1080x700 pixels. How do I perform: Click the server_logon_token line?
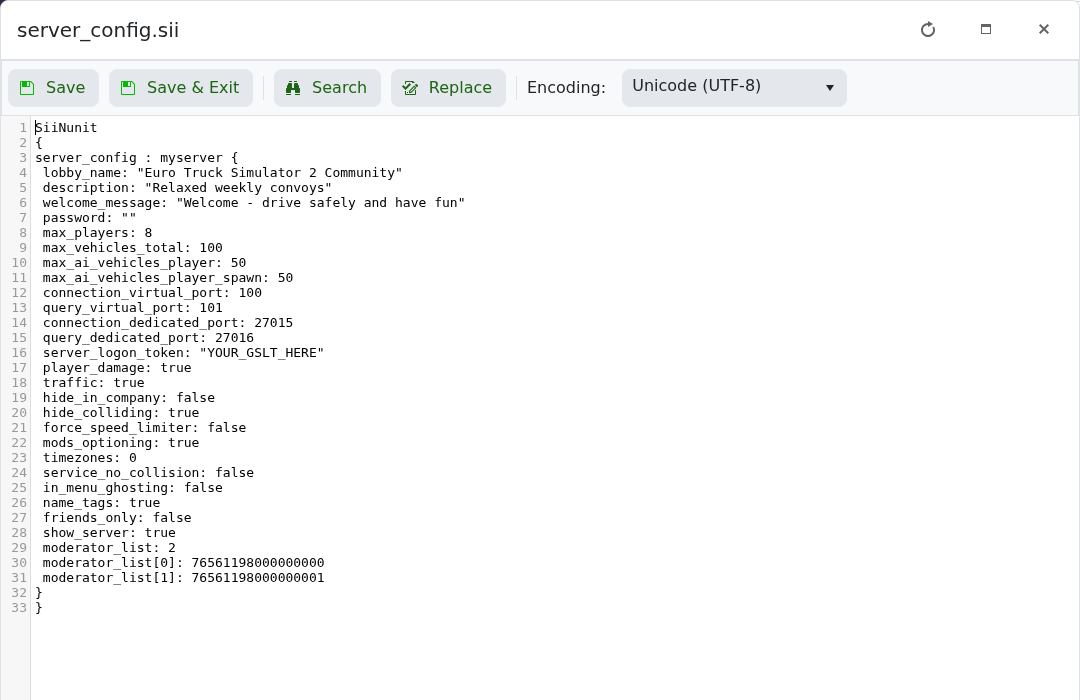(183, 353)
